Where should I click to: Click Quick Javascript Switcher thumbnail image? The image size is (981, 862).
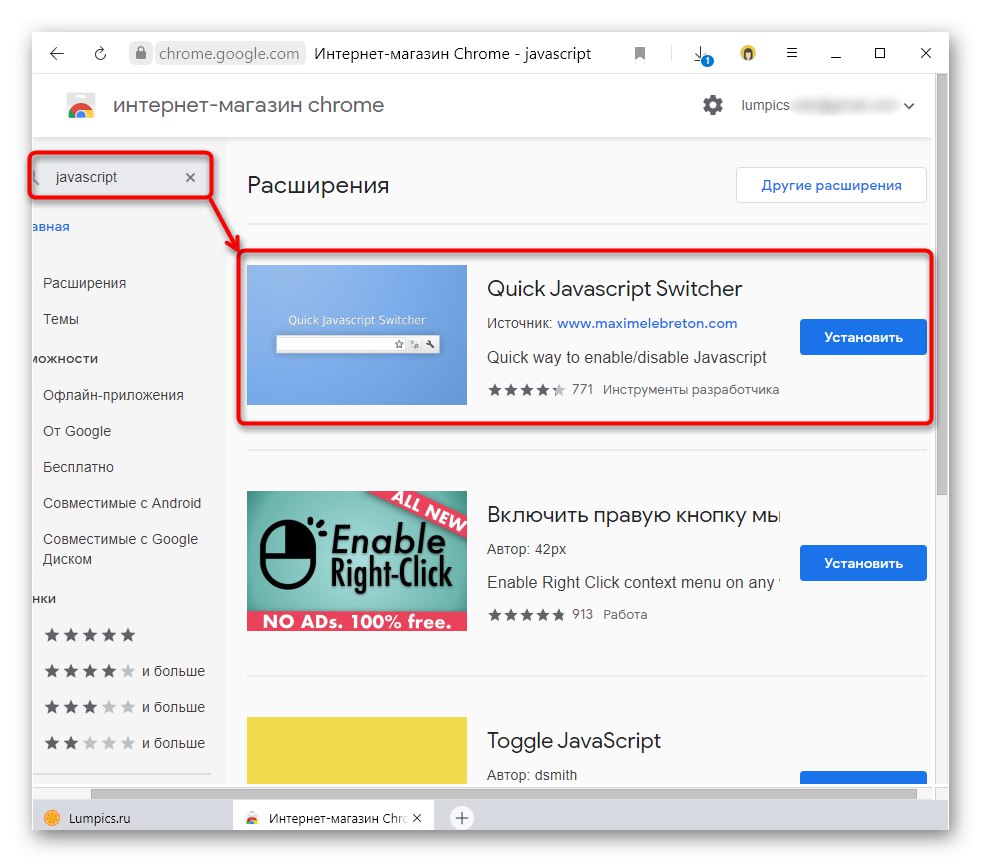point(357,335)
